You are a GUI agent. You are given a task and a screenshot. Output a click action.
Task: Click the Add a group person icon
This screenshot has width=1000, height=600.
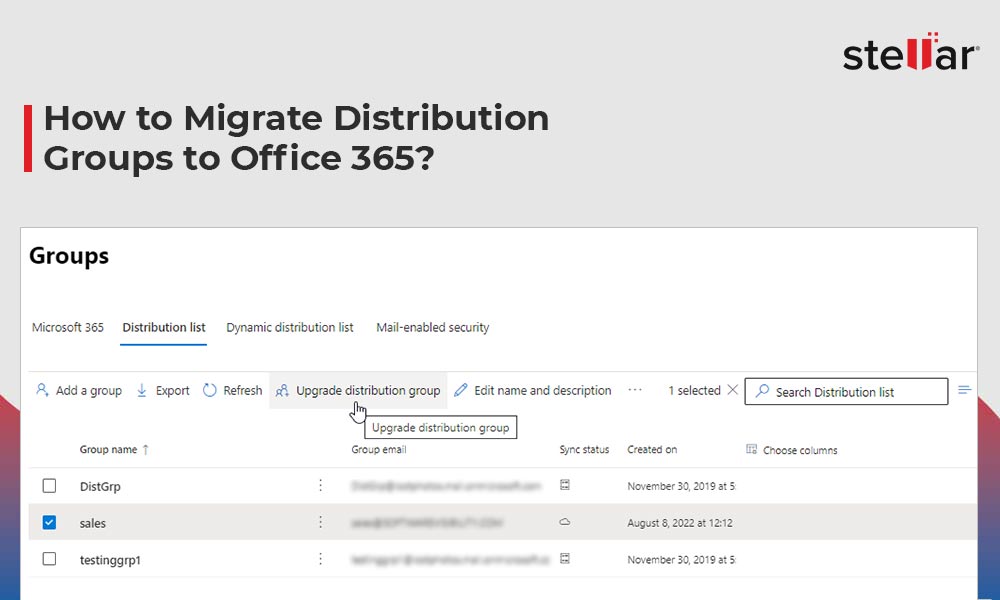42,390
